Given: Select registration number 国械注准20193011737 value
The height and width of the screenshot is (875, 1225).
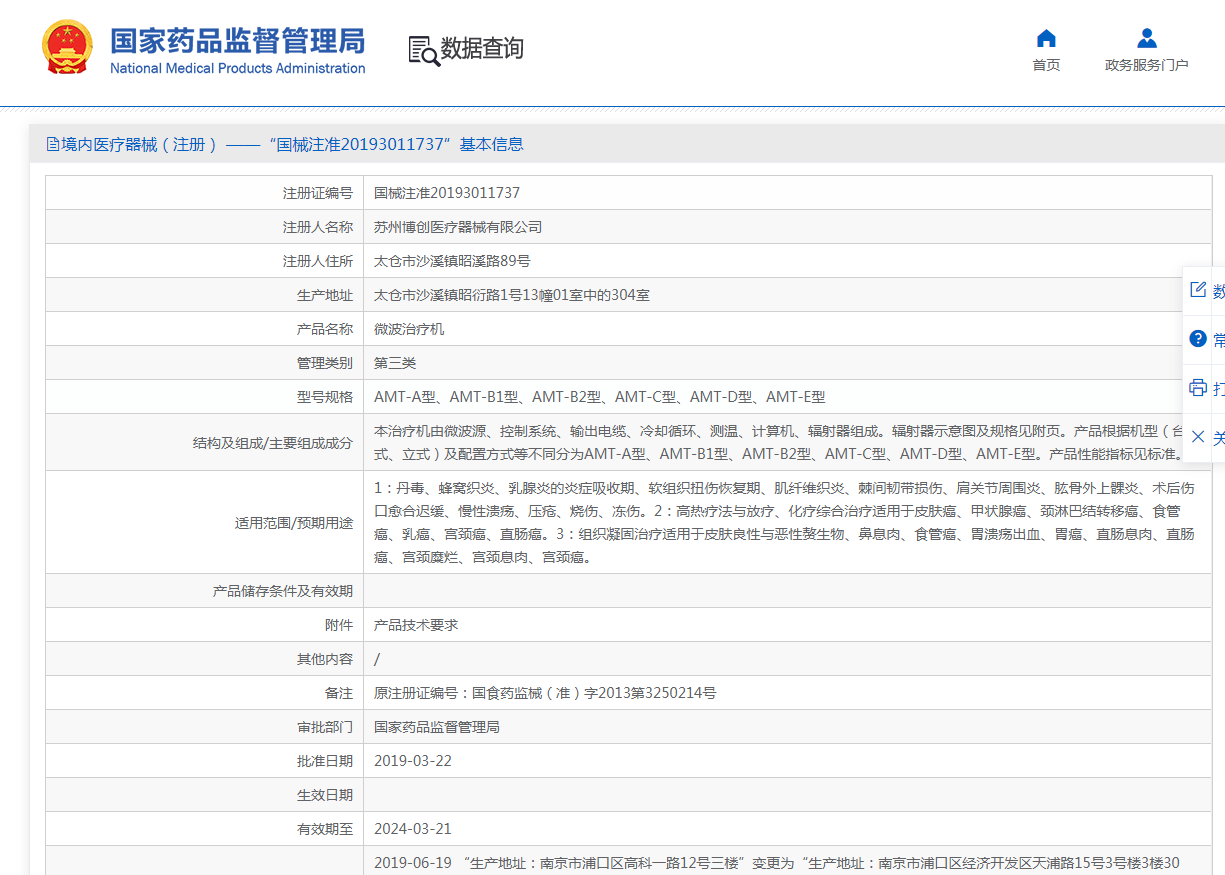Looking at the screenshot, I should [447, 193].
